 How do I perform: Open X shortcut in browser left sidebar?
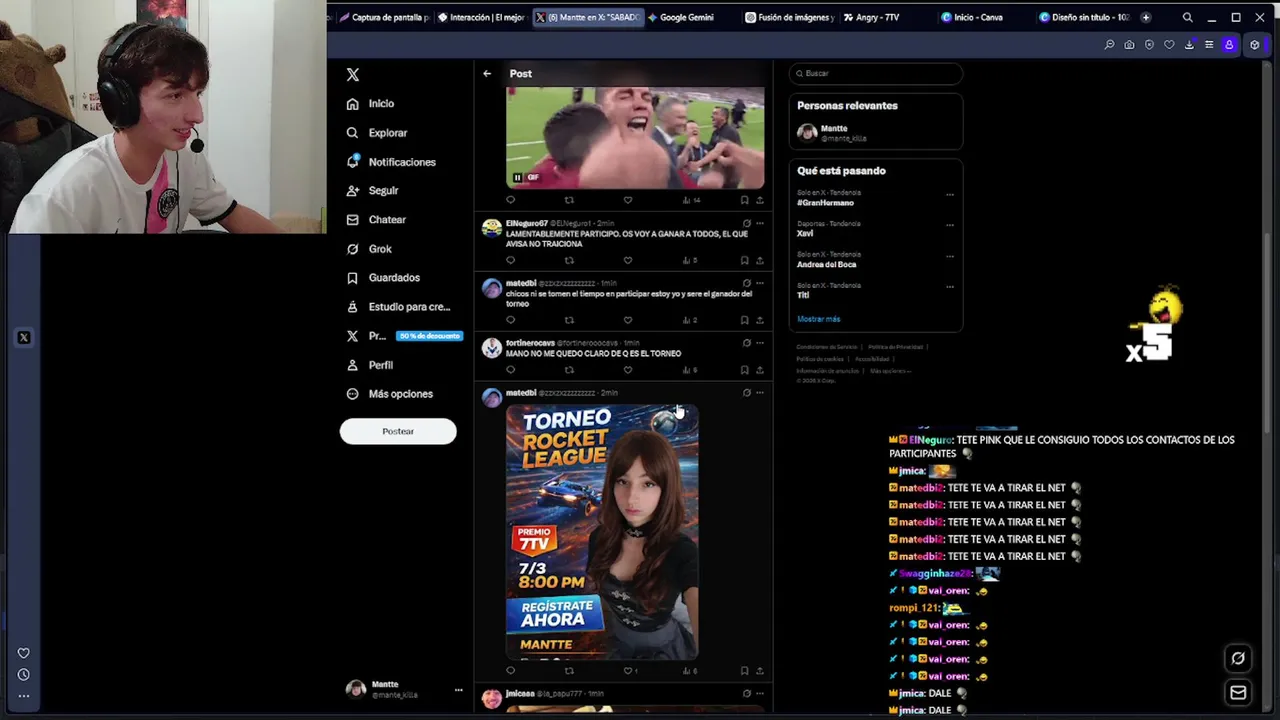(24, 338)
